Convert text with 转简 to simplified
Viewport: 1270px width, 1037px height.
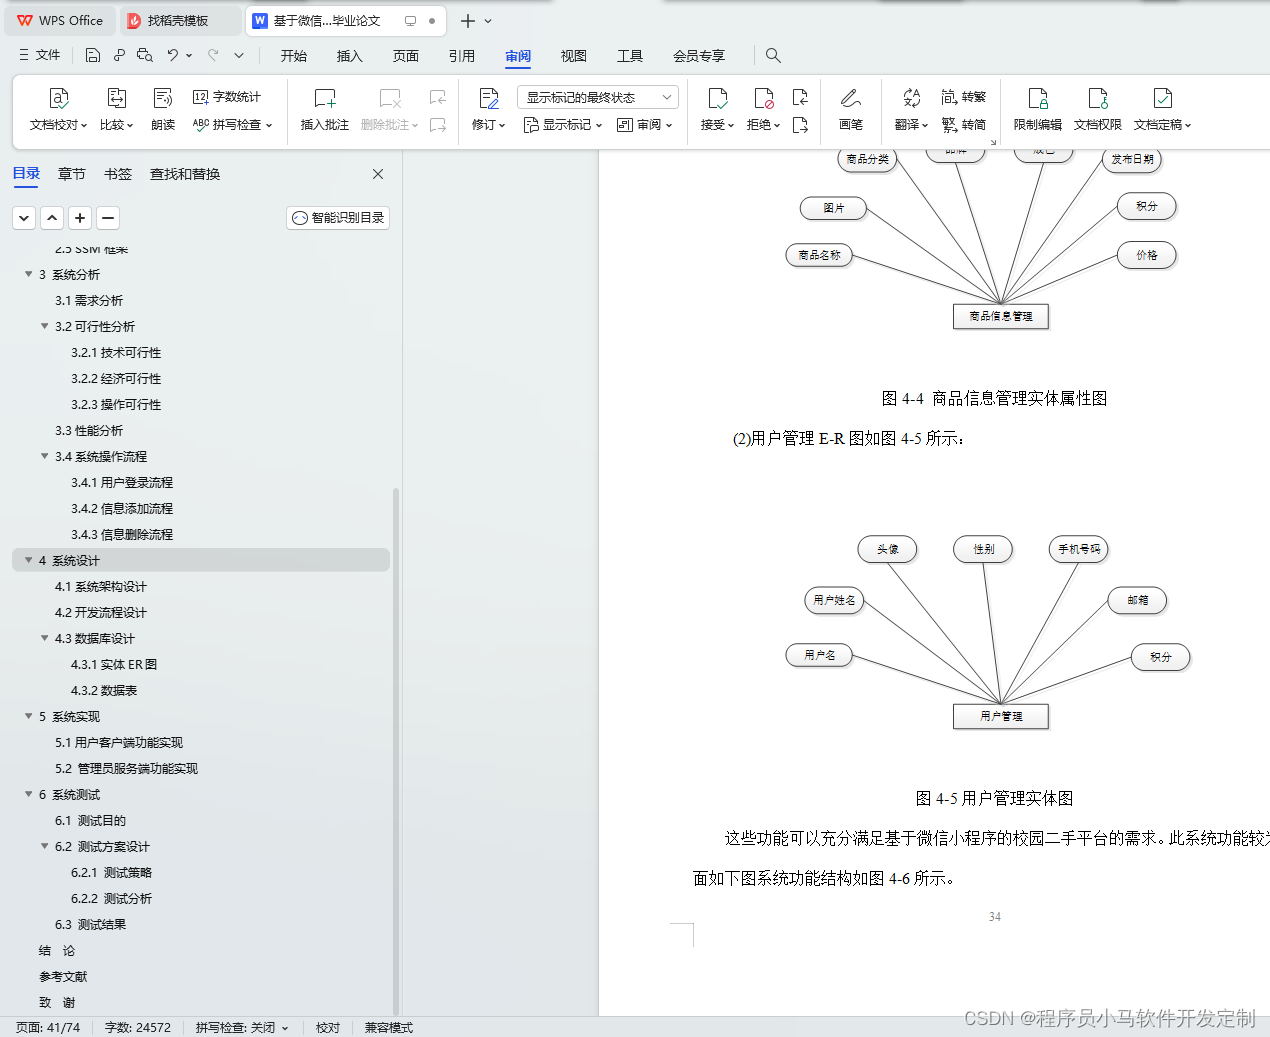click(964, 125)
